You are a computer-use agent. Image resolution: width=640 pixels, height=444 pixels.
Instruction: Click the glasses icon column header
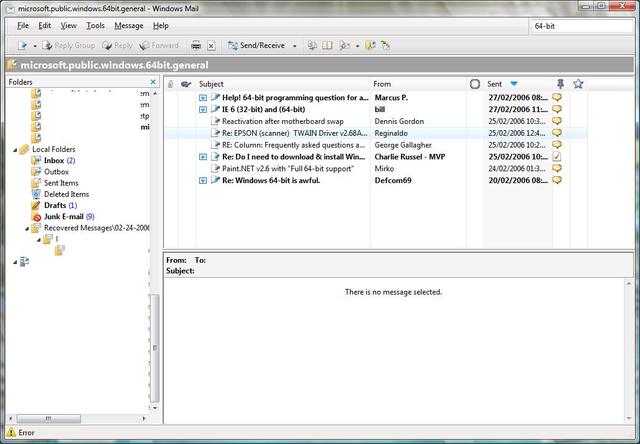186,84
